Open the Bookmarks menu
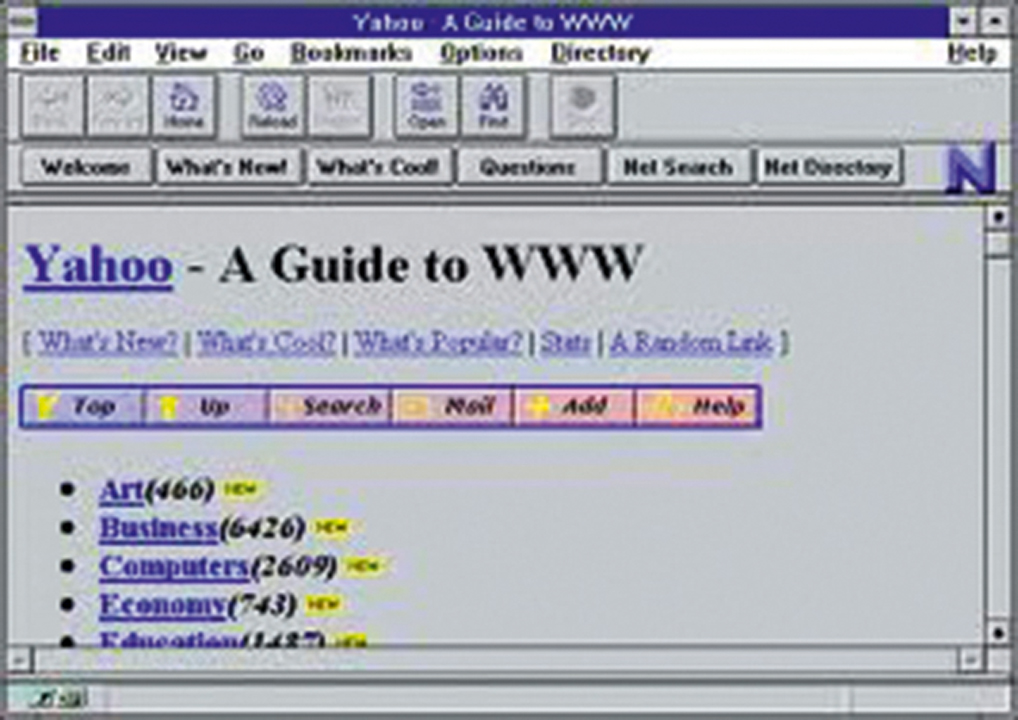 coord(351,53)
